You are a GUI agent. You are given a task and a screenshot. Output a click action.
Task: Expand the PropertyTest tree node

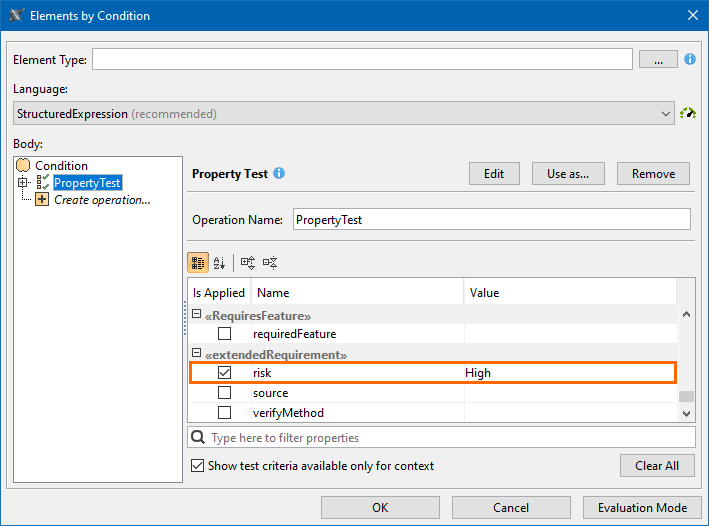click(22, 183)
